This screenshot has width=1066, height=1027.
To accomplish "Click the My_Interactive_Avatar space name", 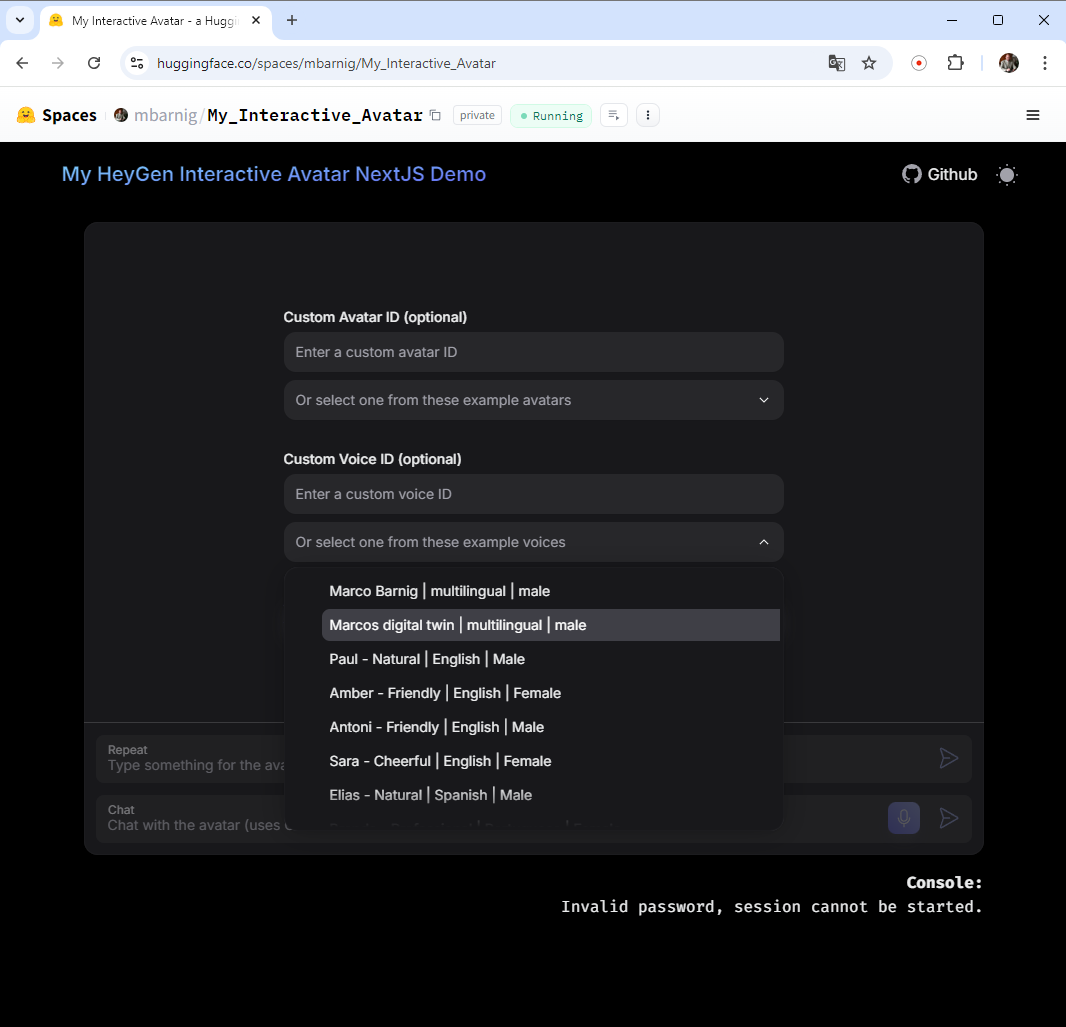I will [315, 115].
